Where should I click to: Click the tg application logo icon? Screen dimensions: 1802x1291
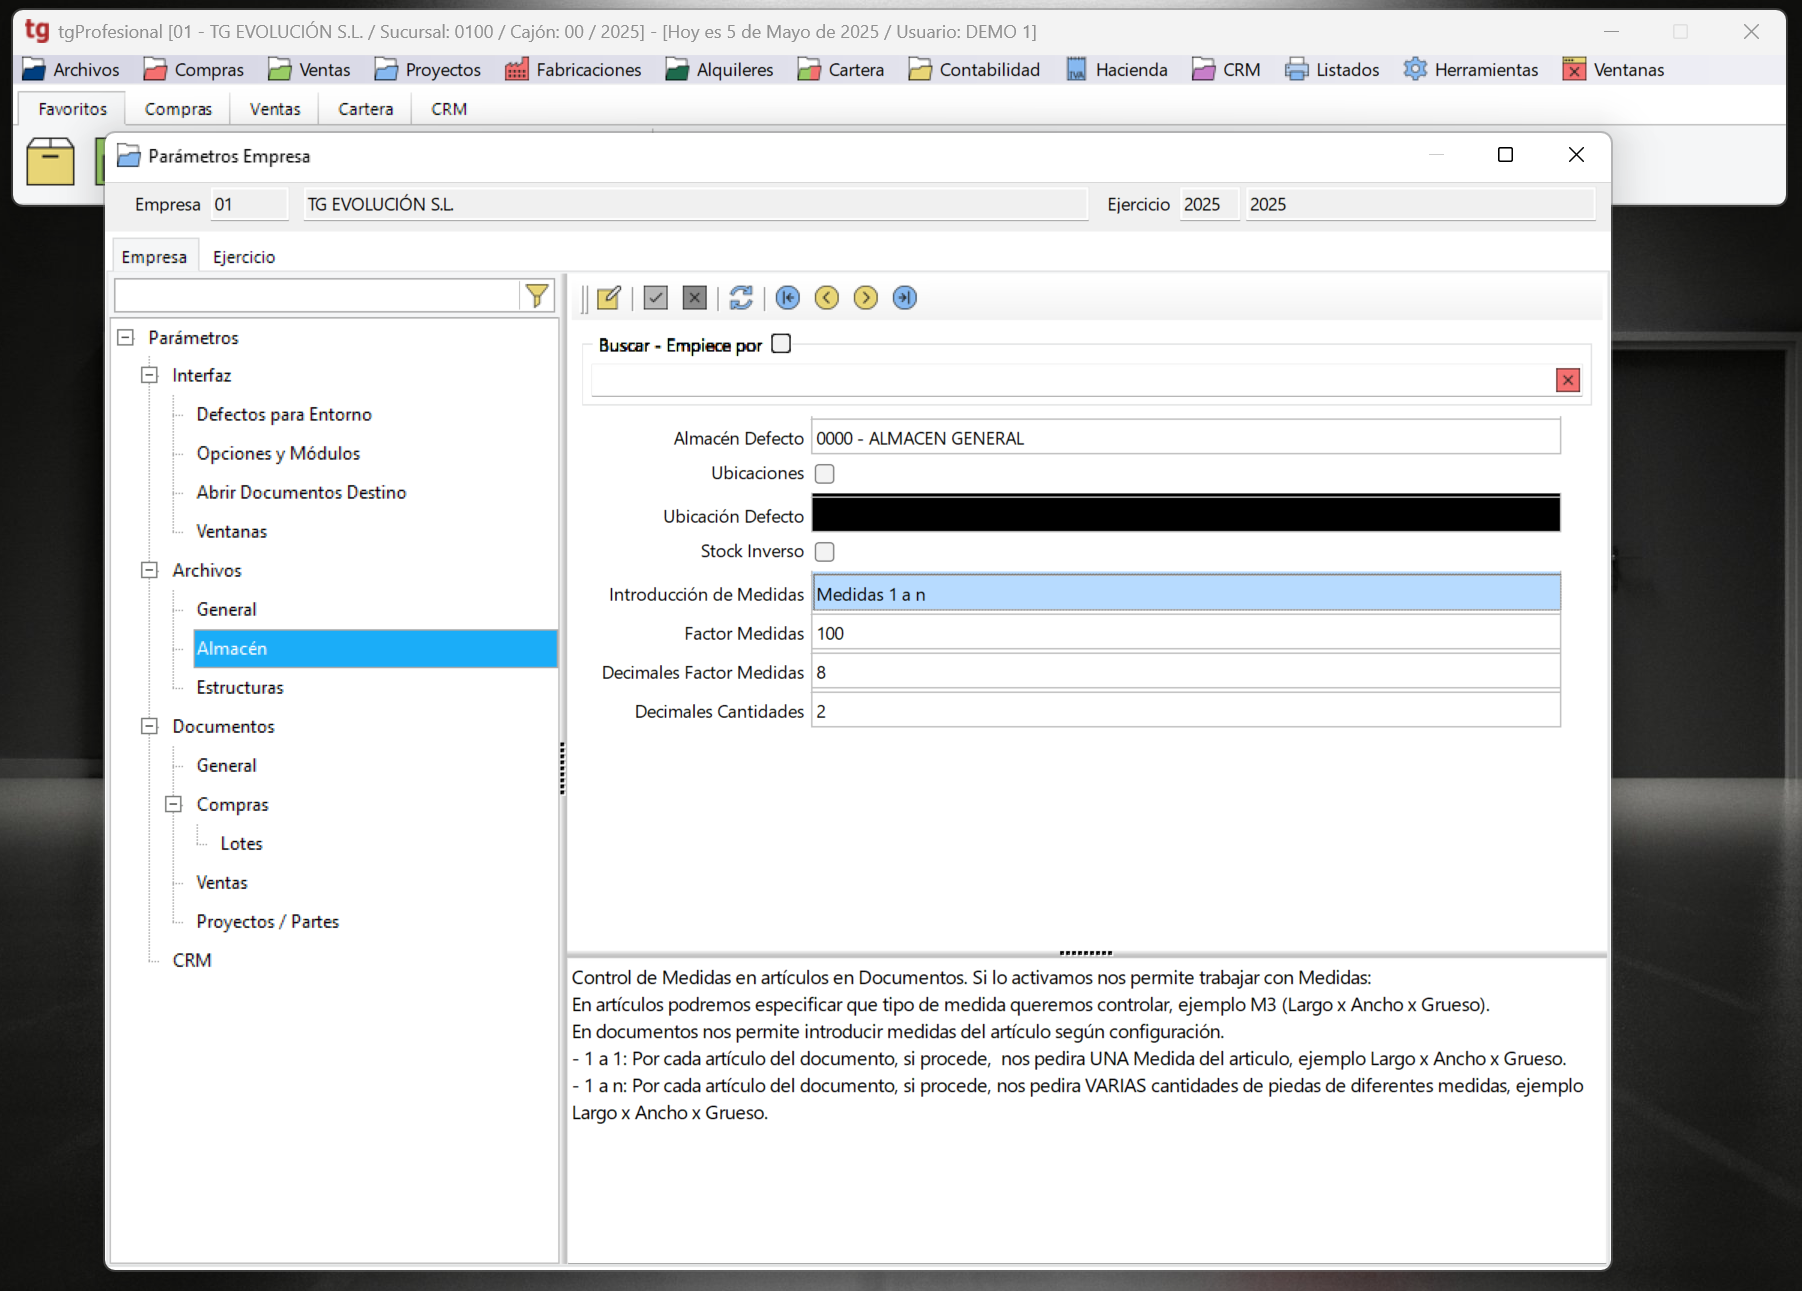(x=37, y=31)
